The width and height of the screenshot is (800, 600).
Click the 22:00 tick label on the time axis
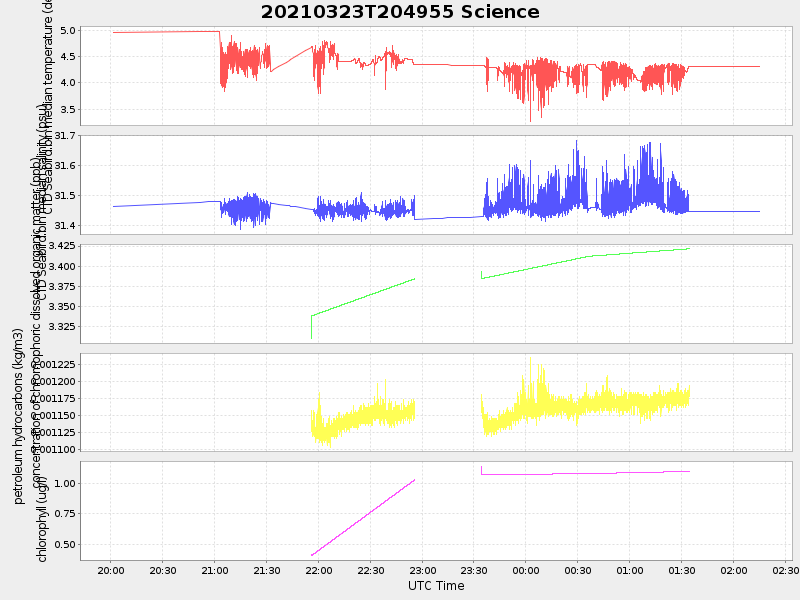(x=318, y=571)
